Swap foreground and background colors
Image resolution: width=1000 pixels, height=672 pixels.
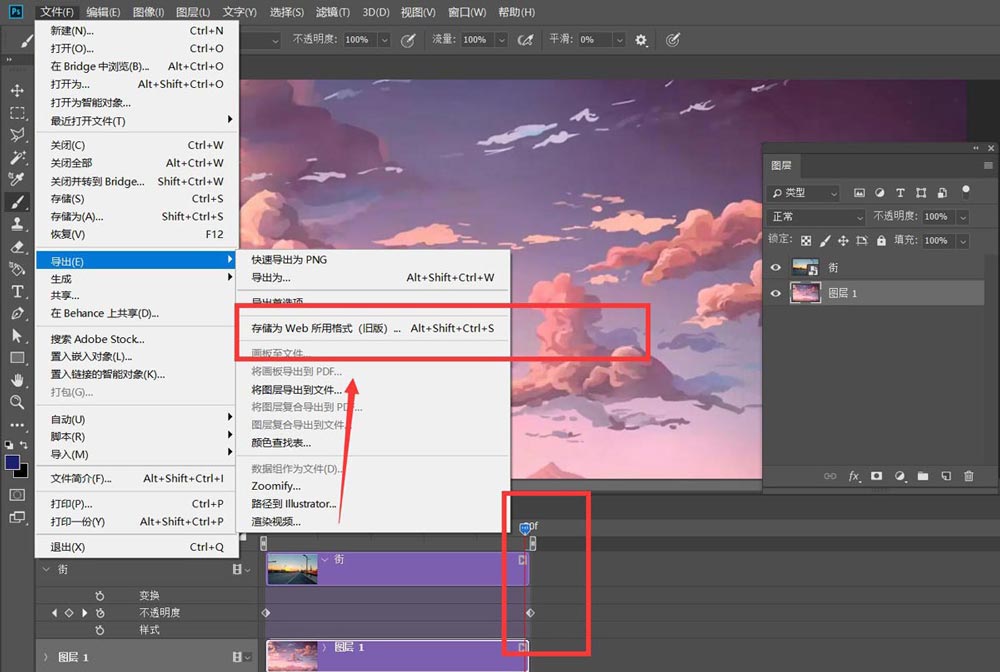pyautogui.click(x=24, y=444)
